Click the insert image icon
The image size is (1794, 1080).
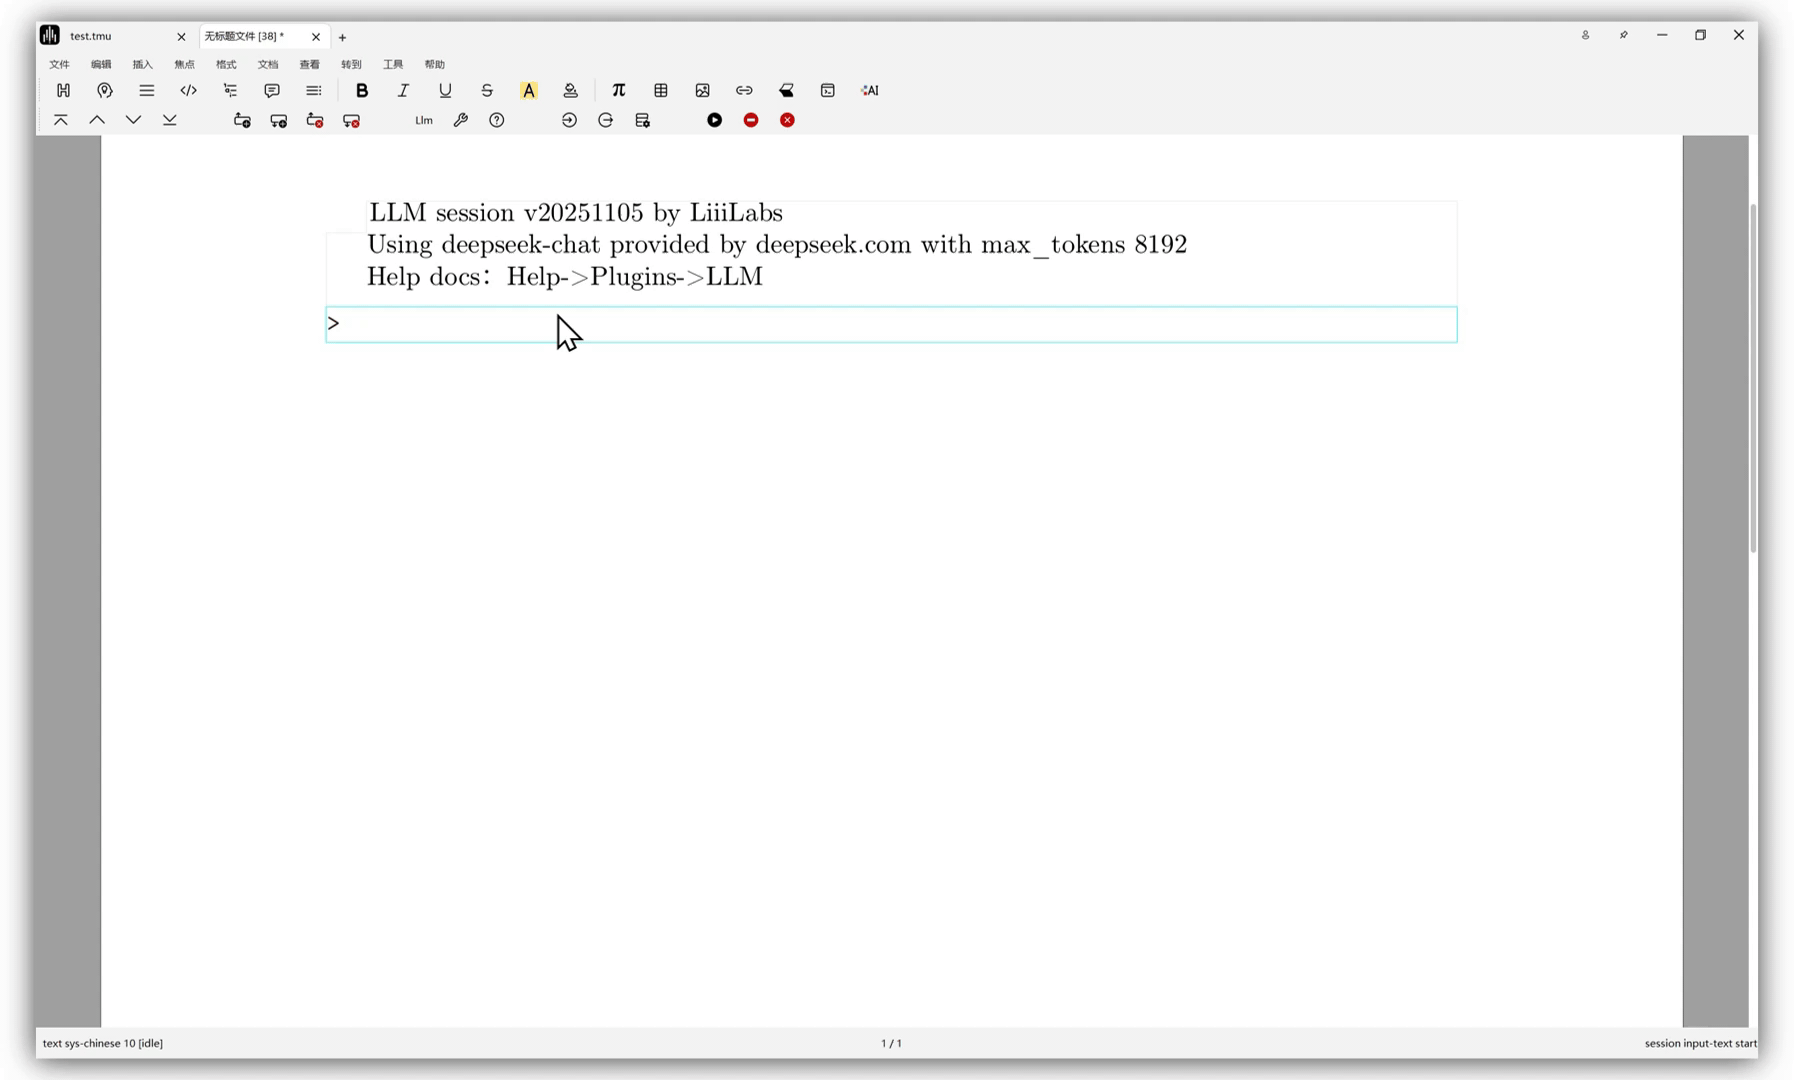702,90
